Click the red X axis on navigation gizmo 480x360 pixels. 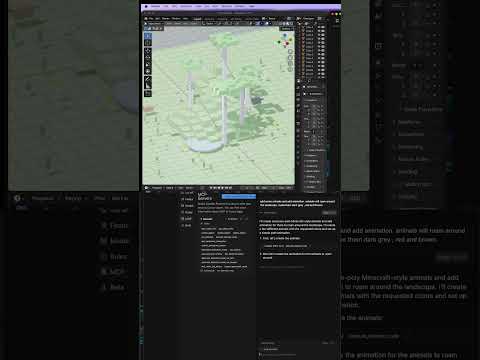point(287,44)
